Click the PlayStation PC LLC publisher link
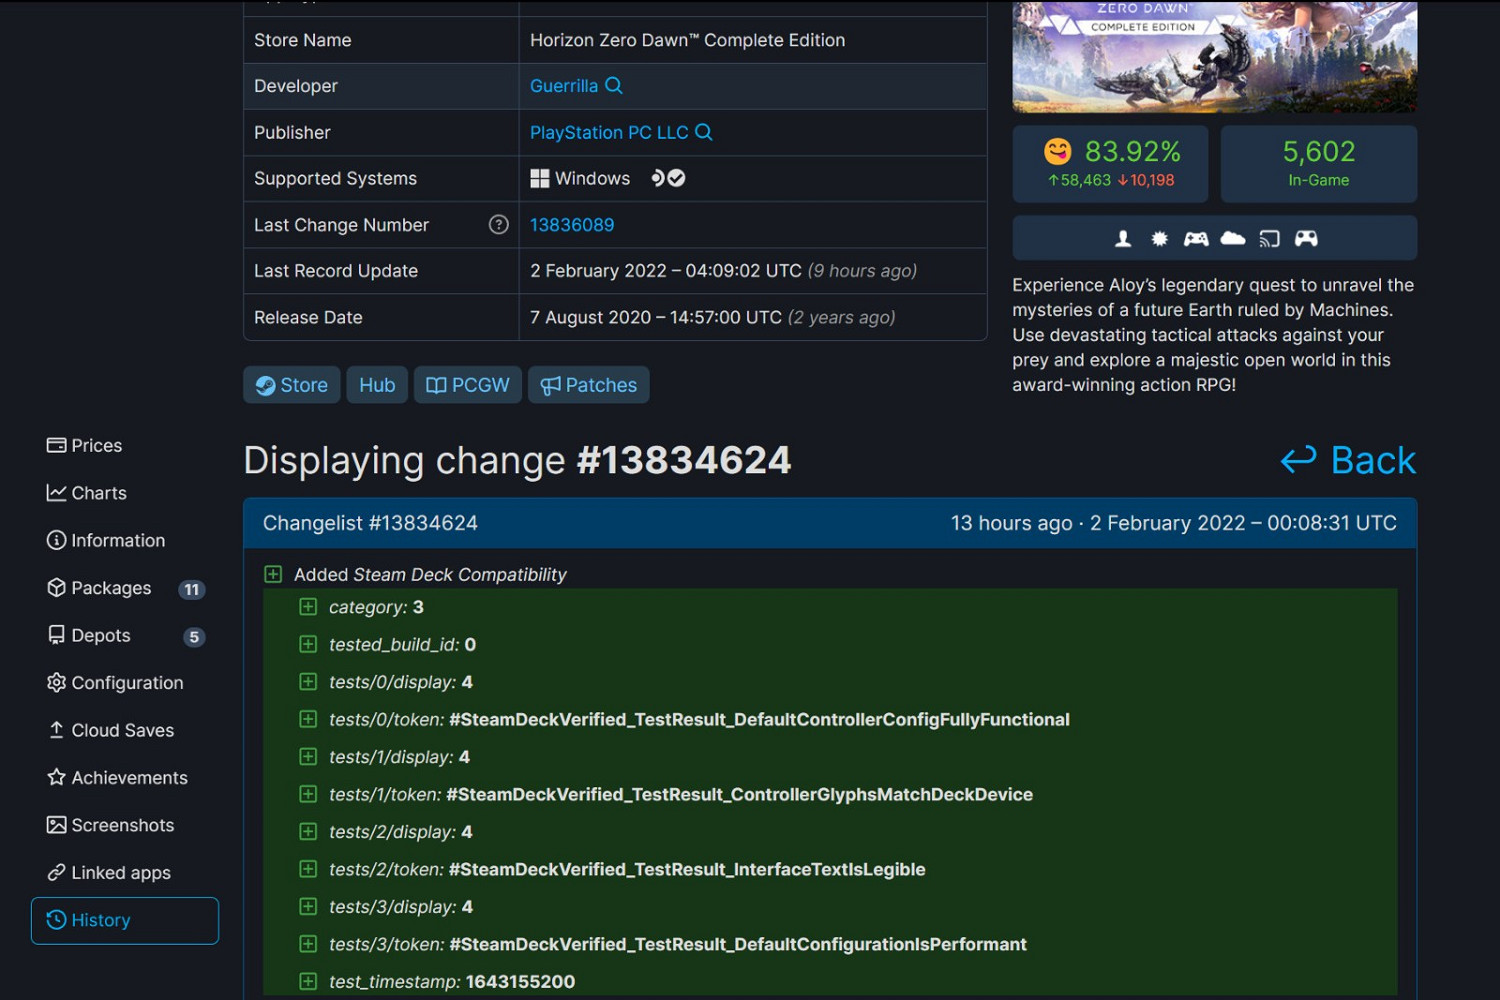 coord(608,132)
